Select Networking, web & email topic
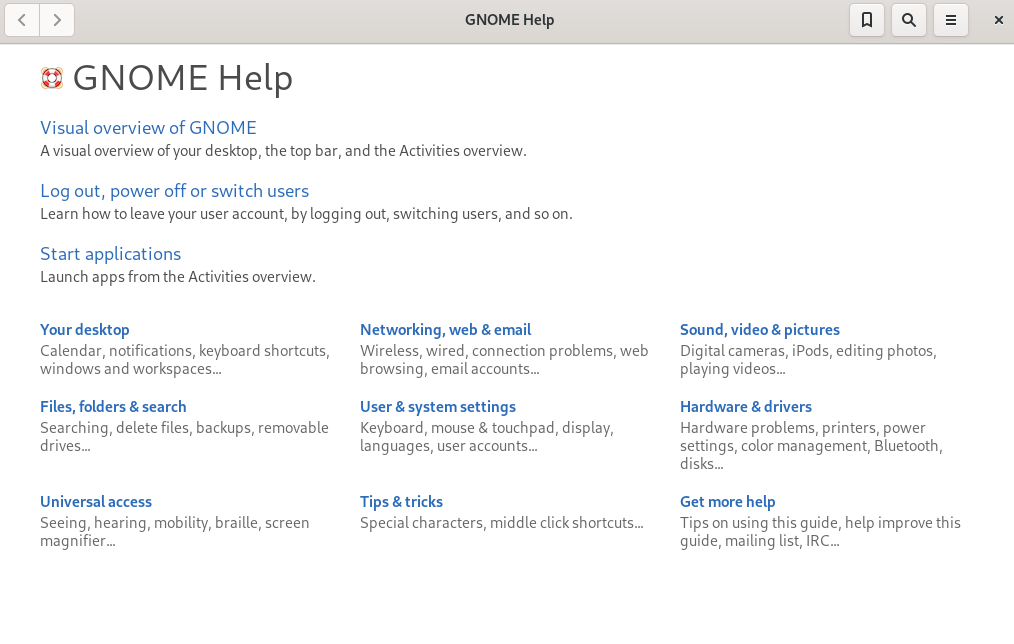1014x644 pixels. click(x=445, y=330)
